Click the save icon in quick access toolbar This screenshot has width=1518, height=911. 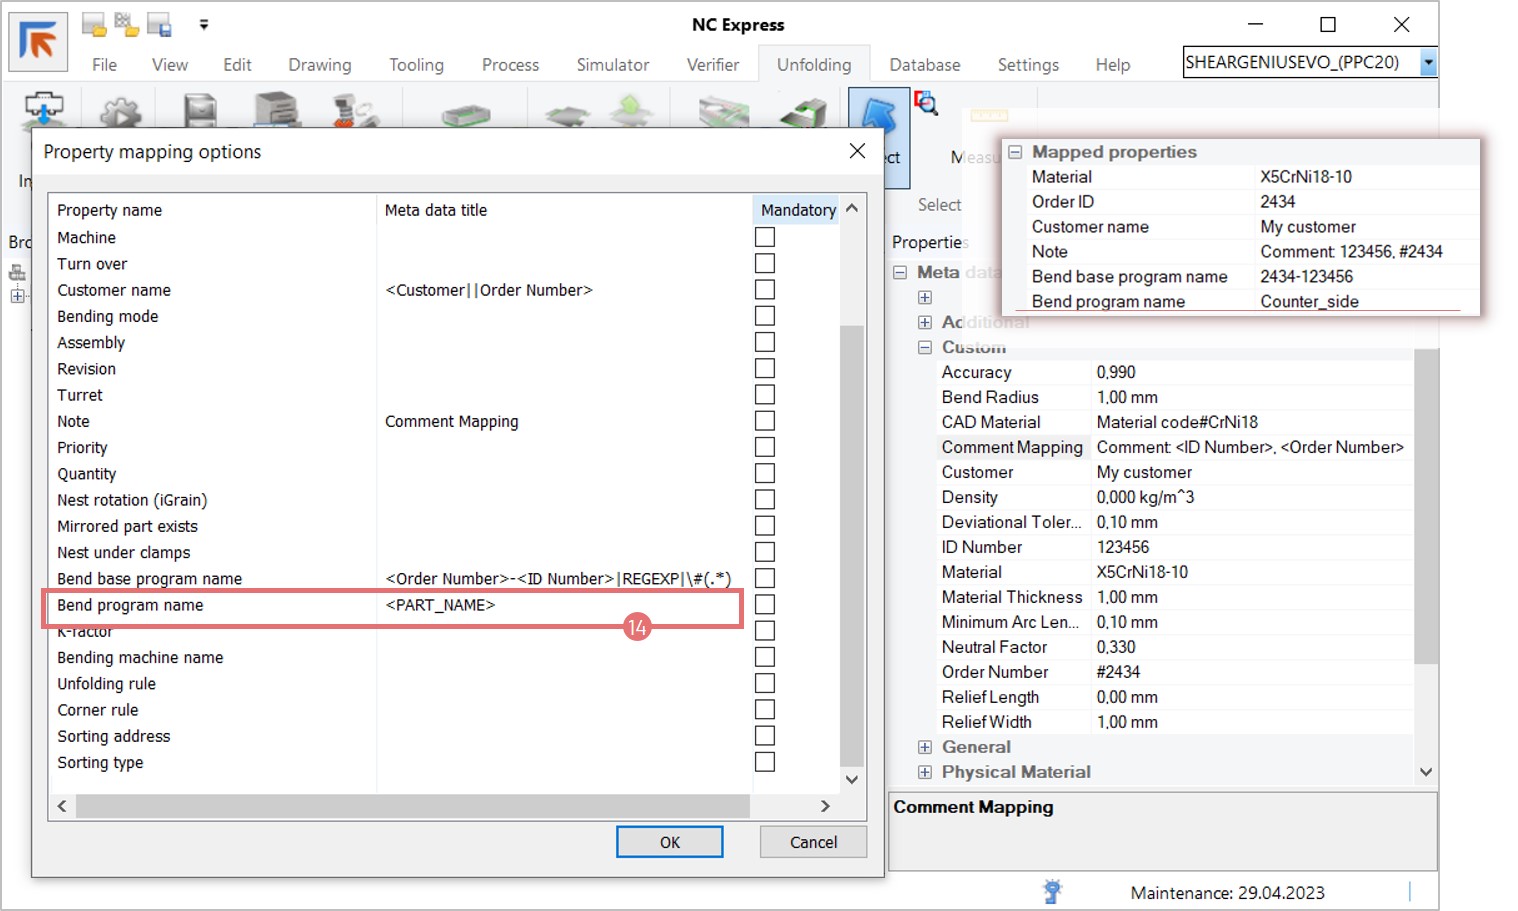pos(159,25)
